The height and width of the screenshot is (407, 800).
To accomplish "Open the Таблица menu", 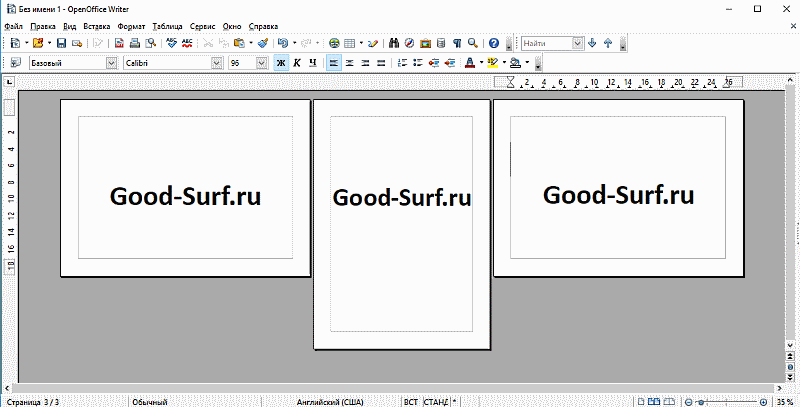I will tap(167, 26).
